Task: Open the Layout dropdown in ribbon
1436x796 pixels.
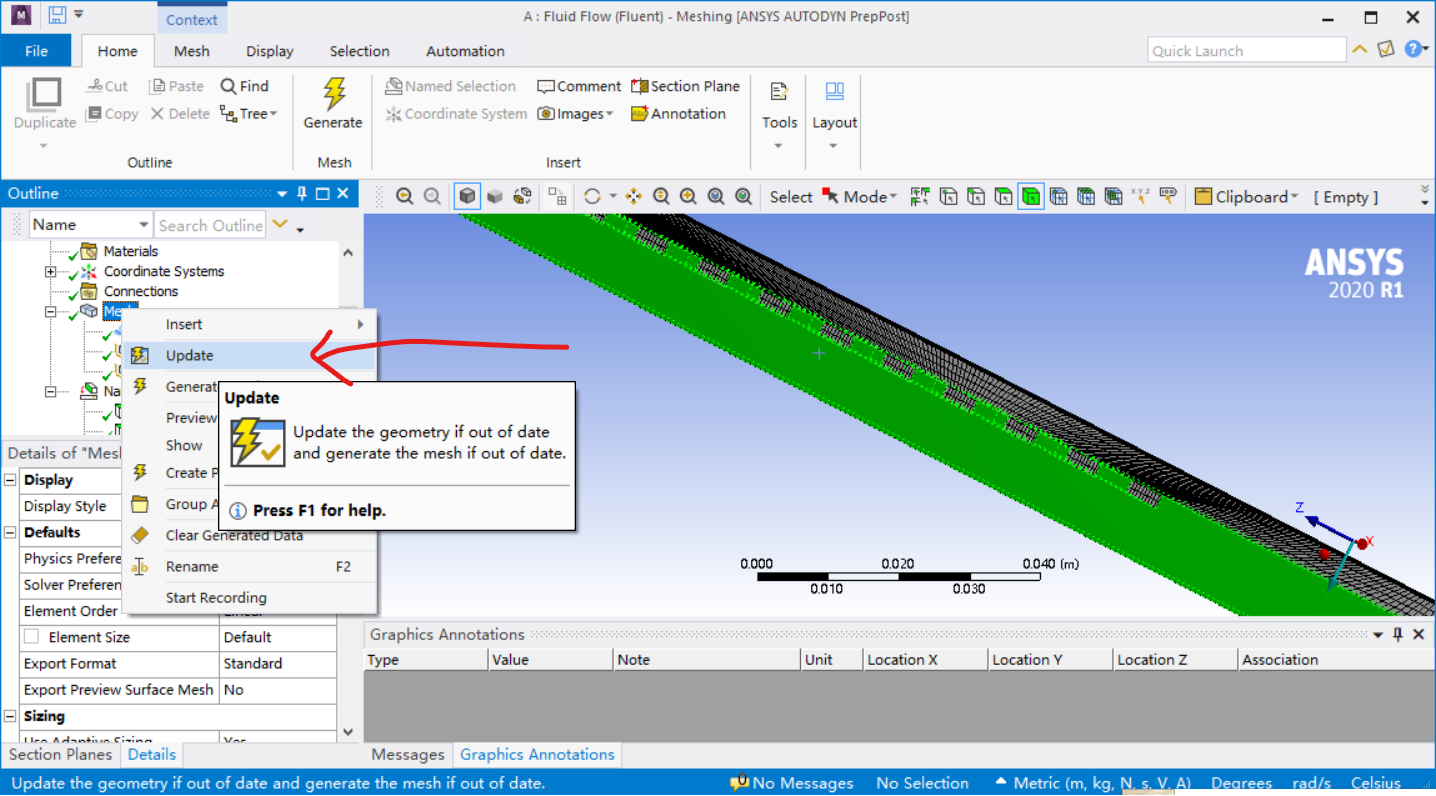Action: coord(834,146)
